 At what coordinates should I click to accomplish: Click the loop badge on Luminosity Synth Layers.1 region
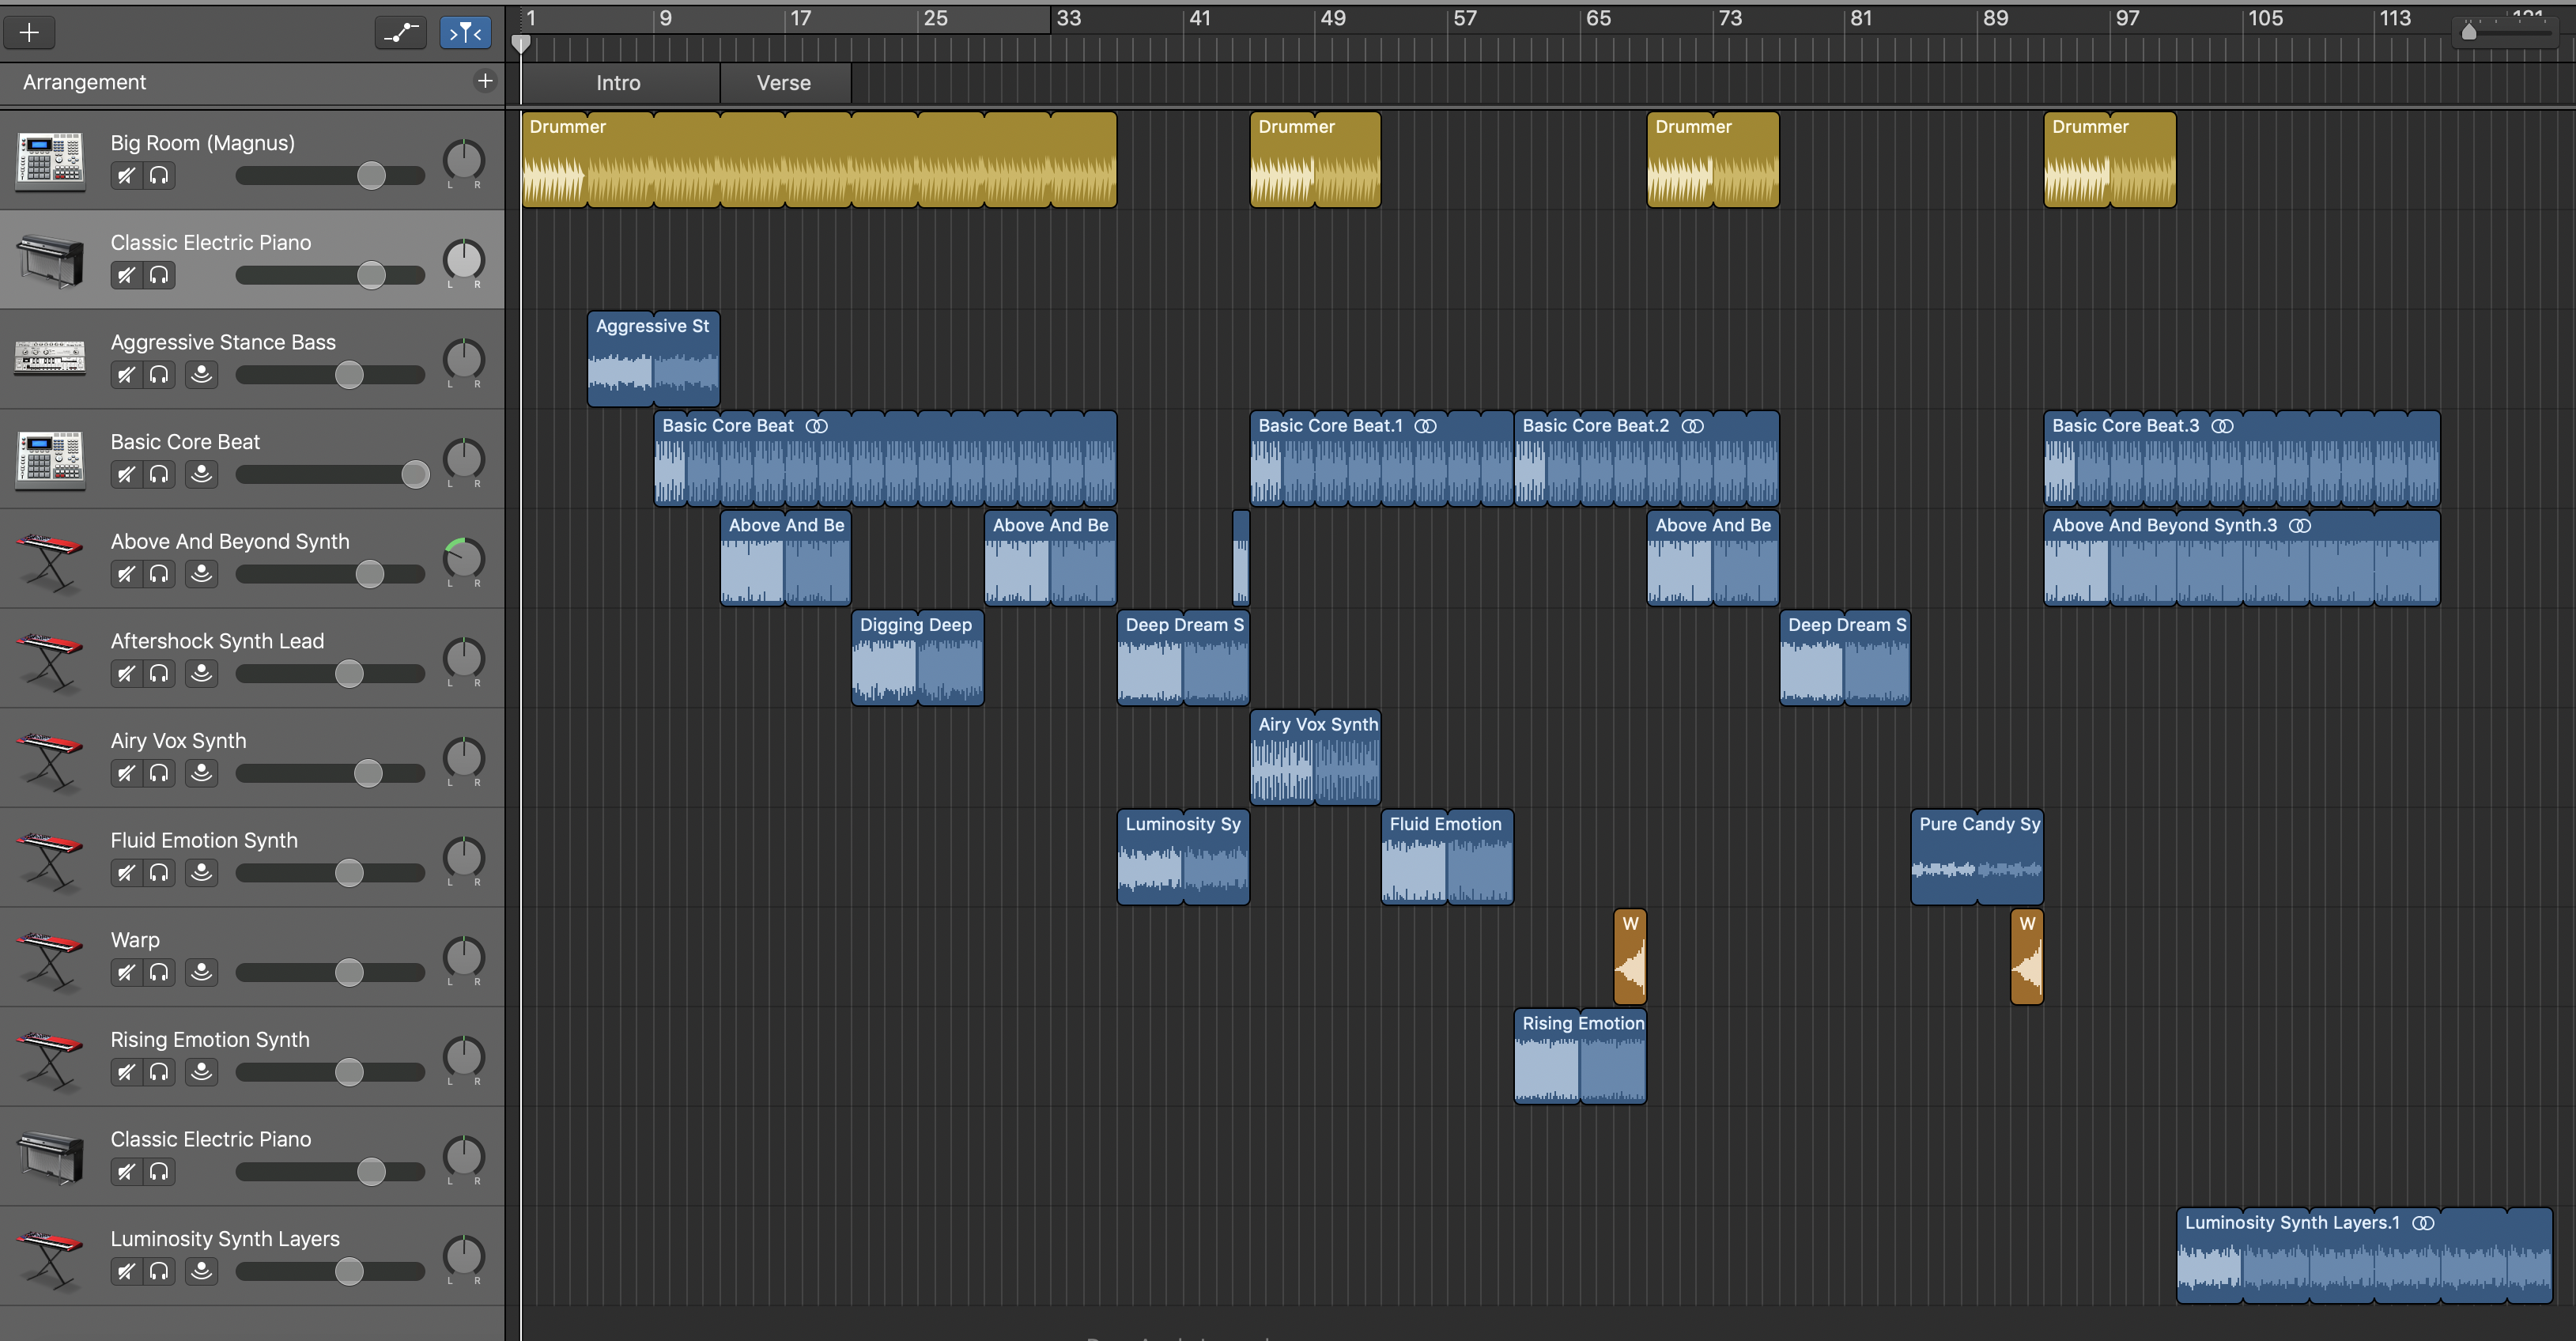coord(2424,1222)
